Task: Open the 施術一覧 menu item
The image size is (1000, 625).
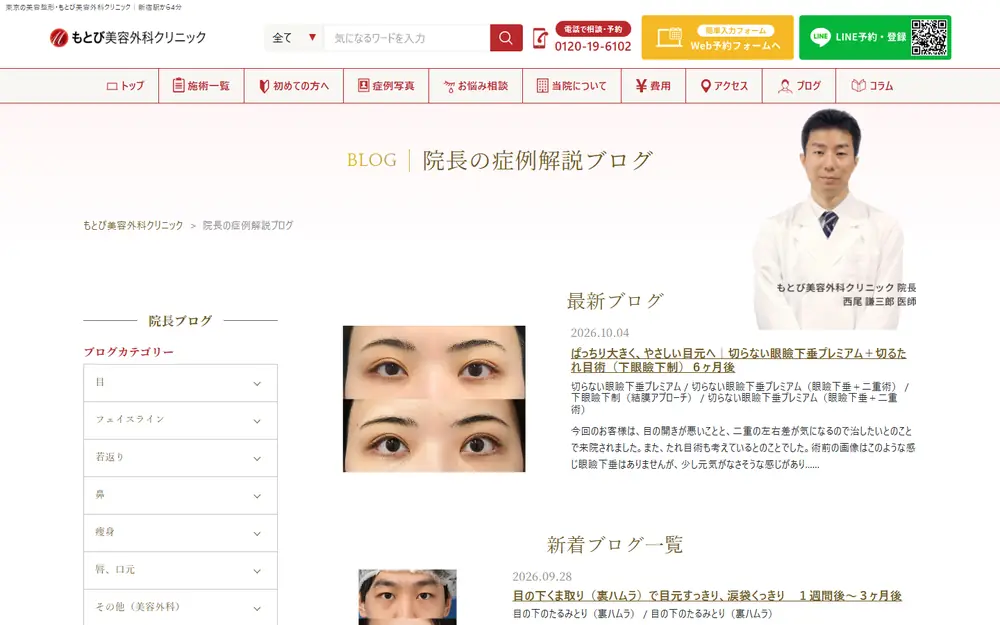Action: (x=202, y=86)
